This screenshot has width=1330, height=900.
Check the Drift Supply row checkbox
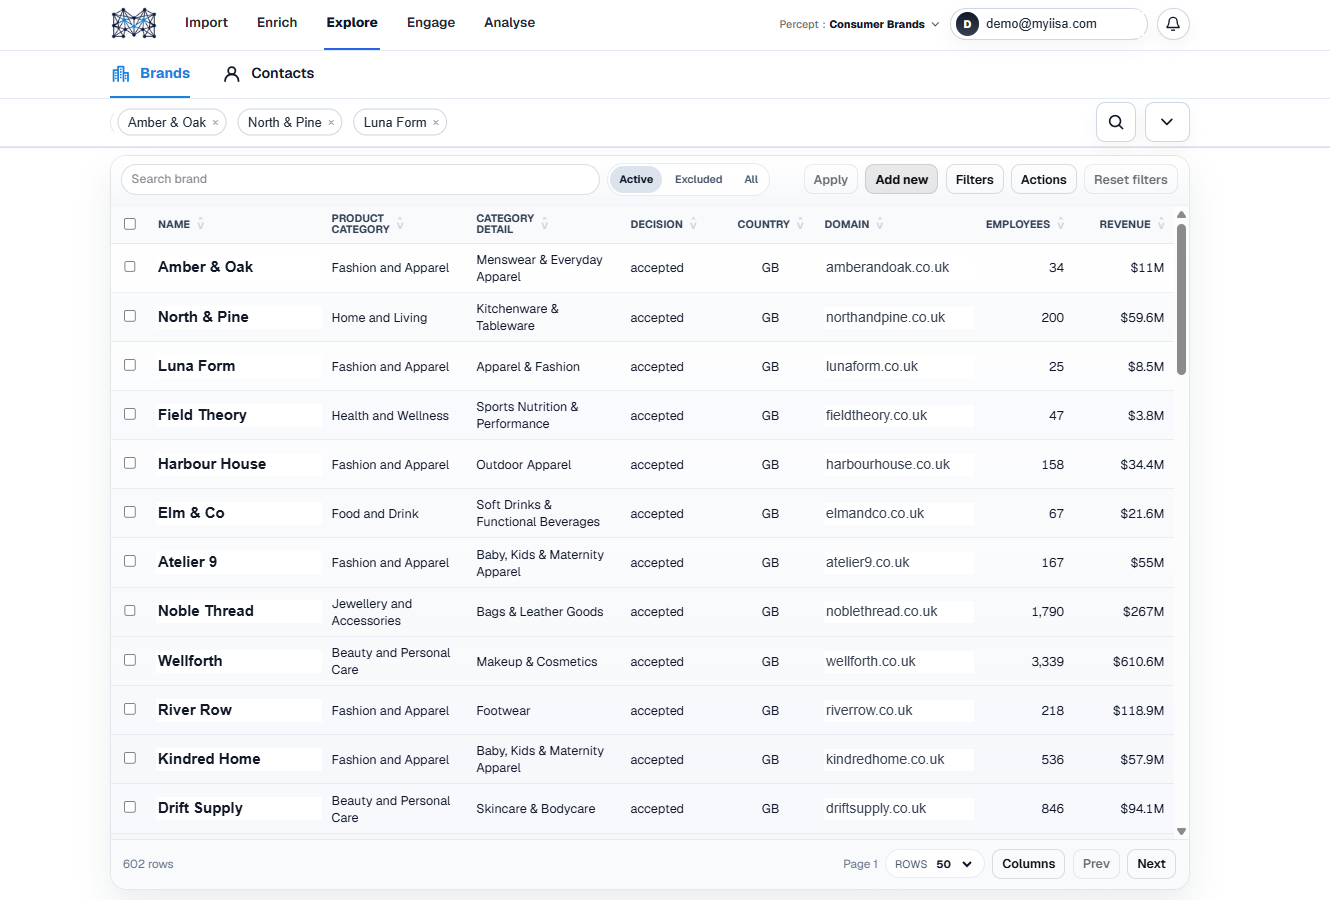click(x=130, y=807)
